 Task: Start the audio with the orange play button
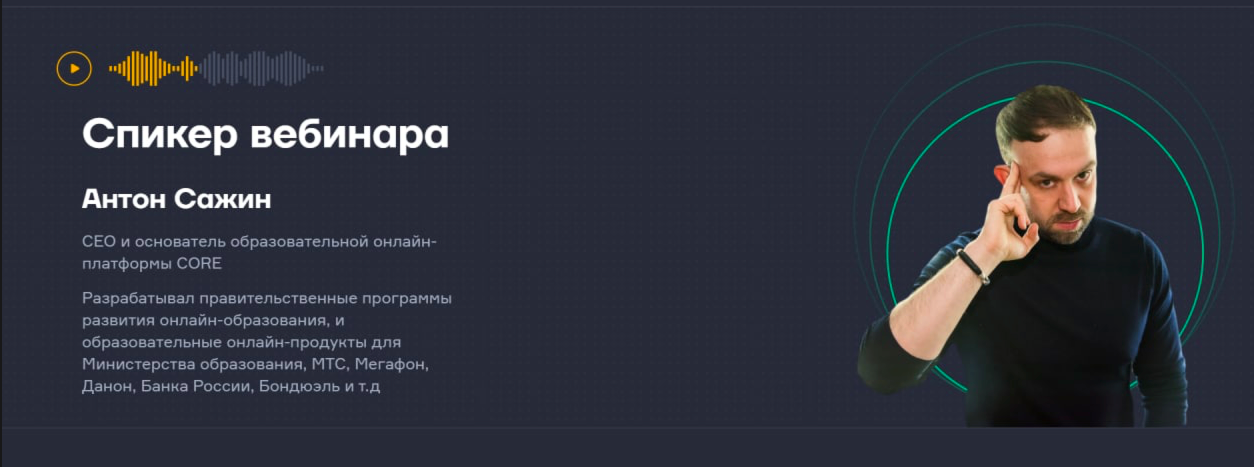click(74, 68)
